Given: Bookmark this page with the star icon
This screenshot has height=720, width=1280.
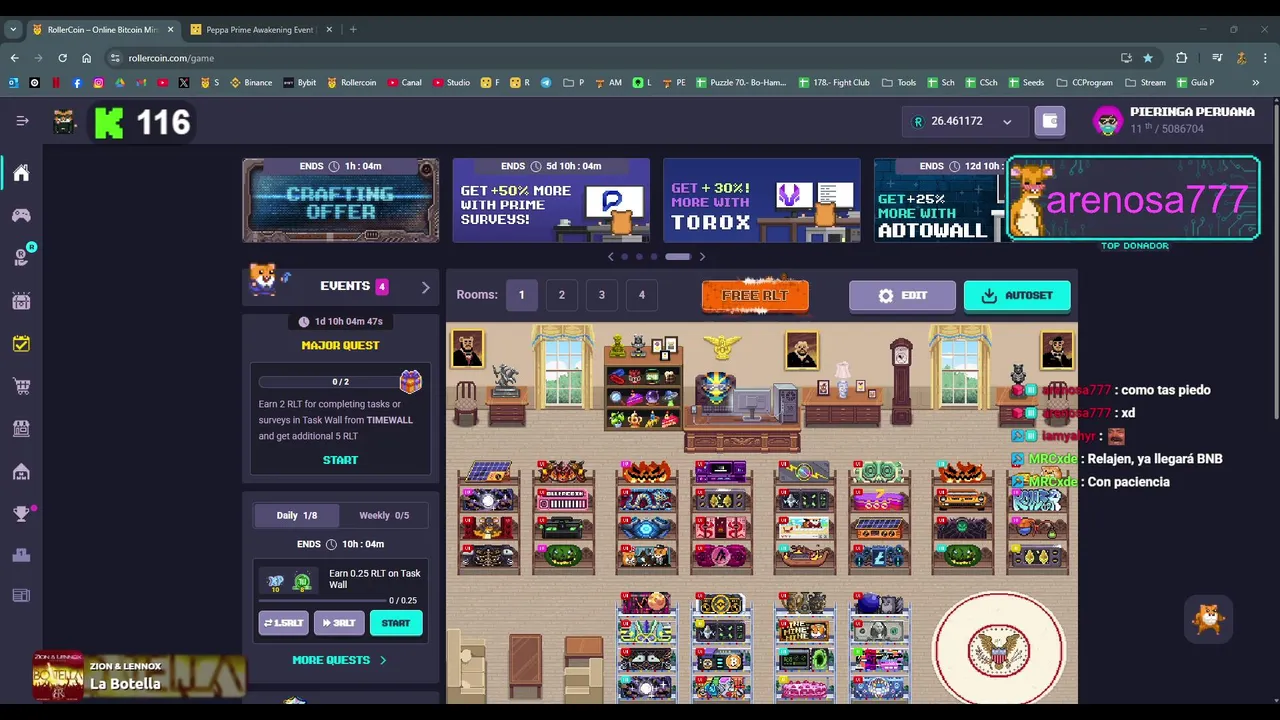Looking at the screenshot, I should 1148,58.
